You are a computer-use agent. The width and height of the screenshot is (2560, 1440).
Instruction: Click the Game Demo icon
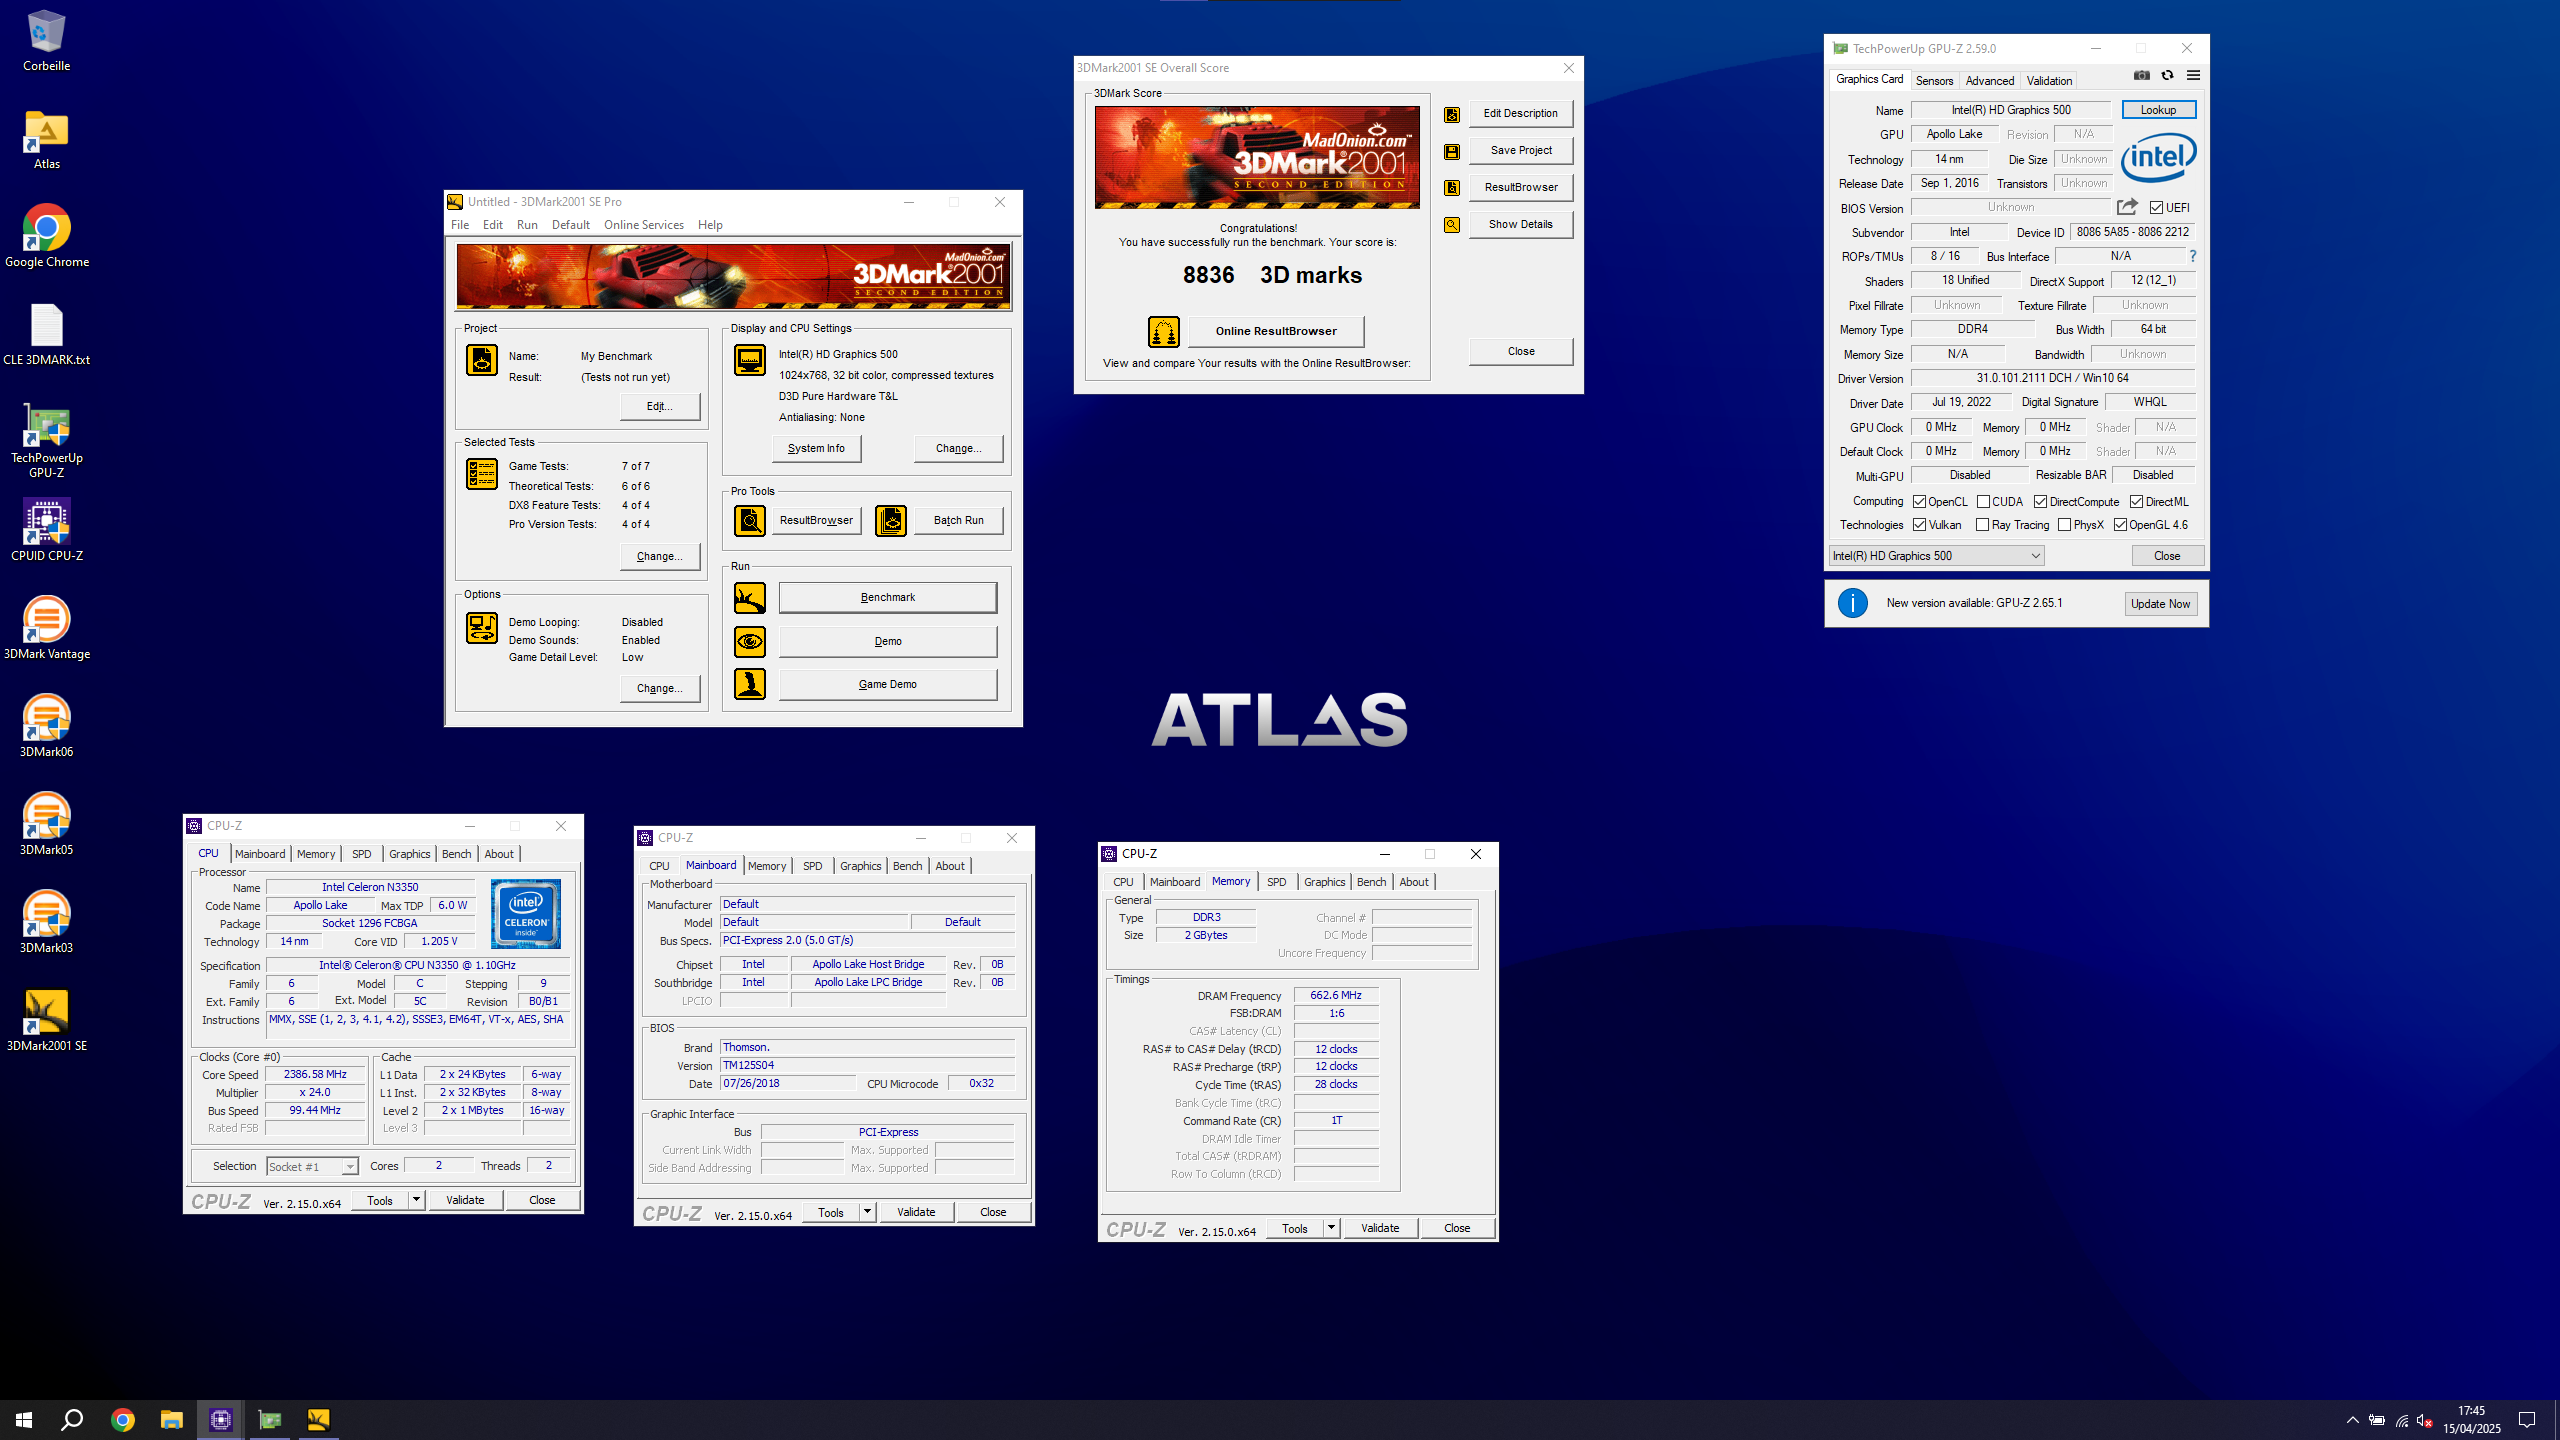pos(750,684)
